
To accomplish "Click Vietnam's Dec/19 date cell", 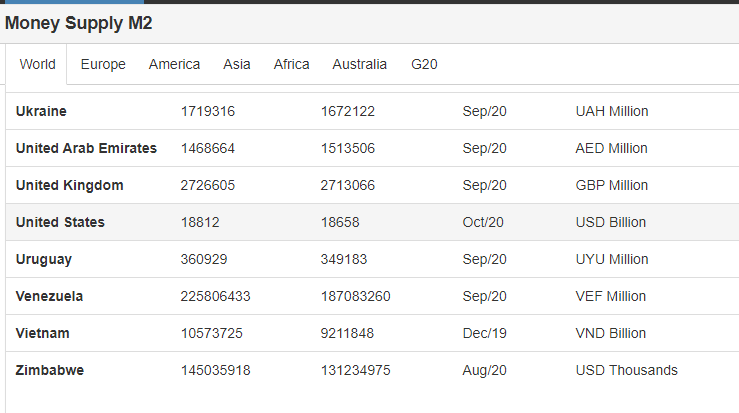I will coord(484,333).
